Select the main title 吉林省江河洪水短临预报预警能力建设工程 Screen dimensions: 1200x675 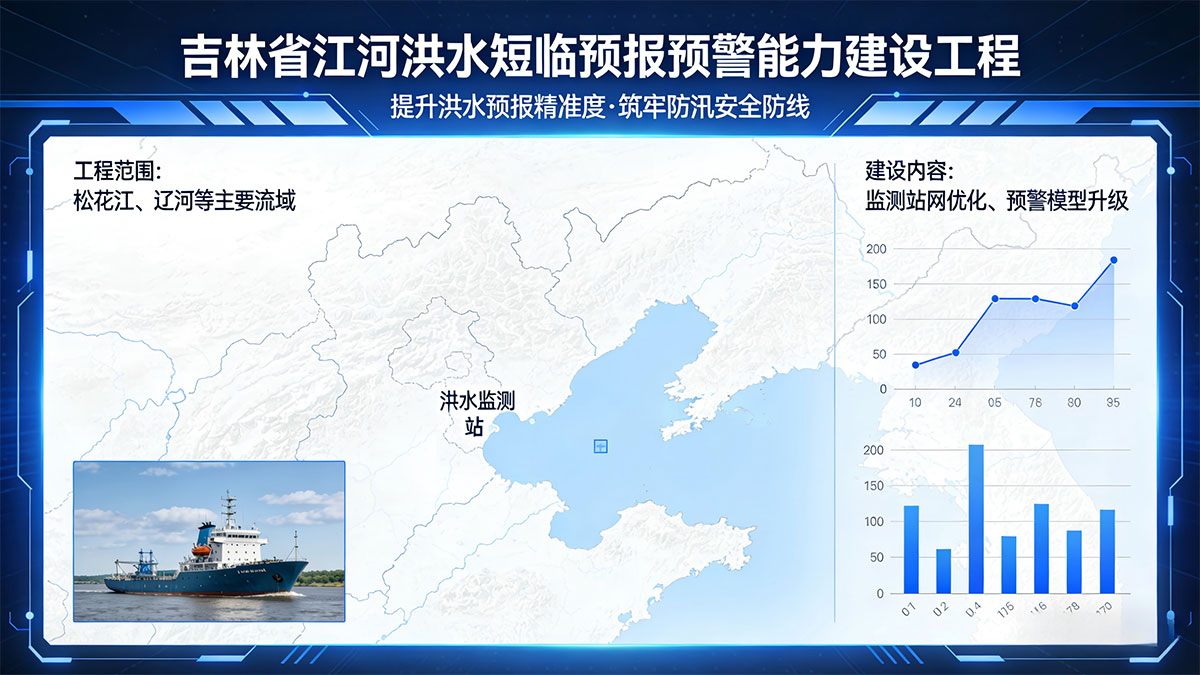click(600, 55)
